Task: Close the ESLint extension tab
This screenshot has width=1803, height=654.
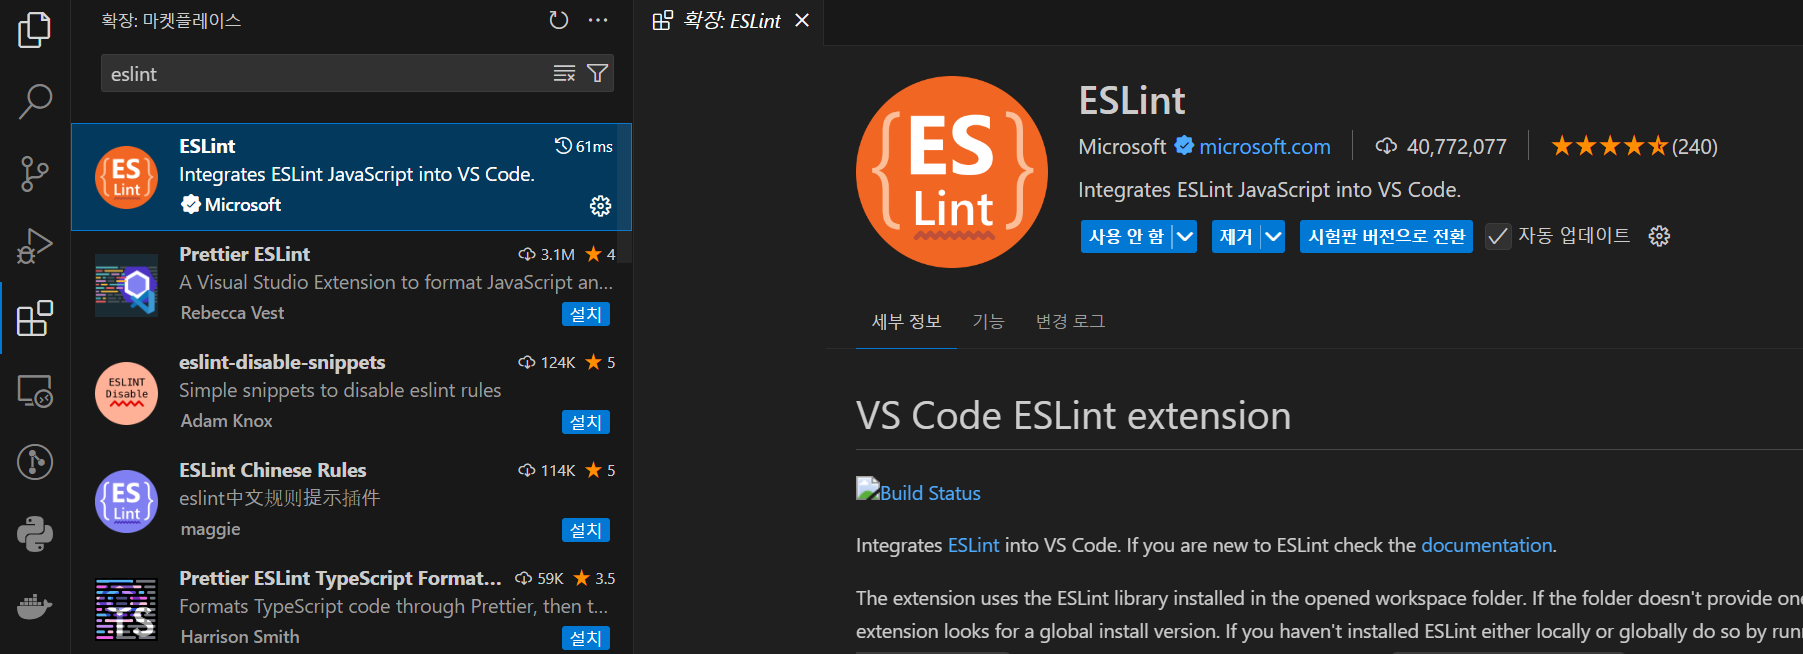Action: [x=802, y=20]
